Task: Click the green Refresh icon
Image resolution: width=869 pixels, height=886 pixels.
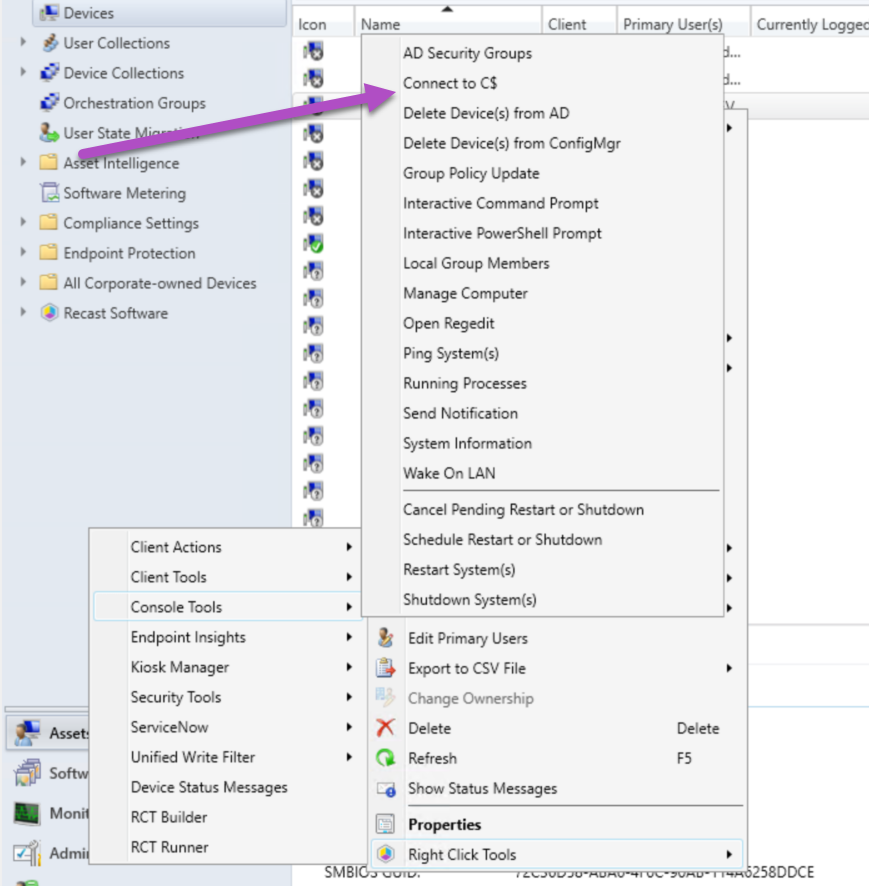Action: pyautogui.click(x=385, y=758)
